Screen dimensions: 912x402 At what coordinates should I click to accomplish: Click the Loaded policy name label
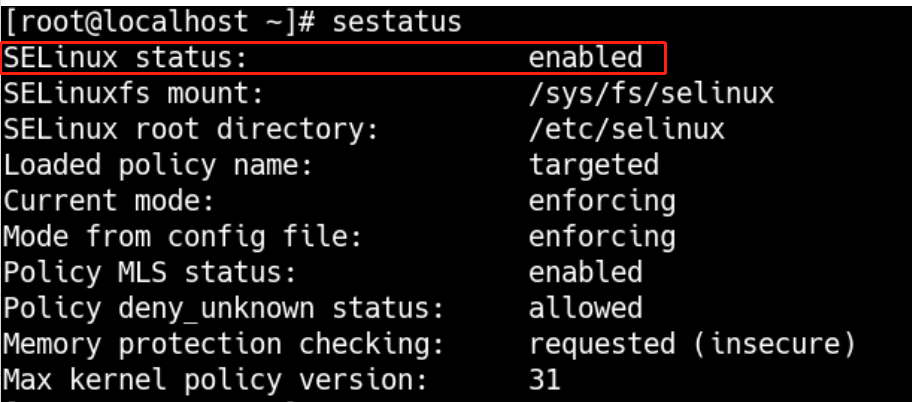(x=158, y=165)
